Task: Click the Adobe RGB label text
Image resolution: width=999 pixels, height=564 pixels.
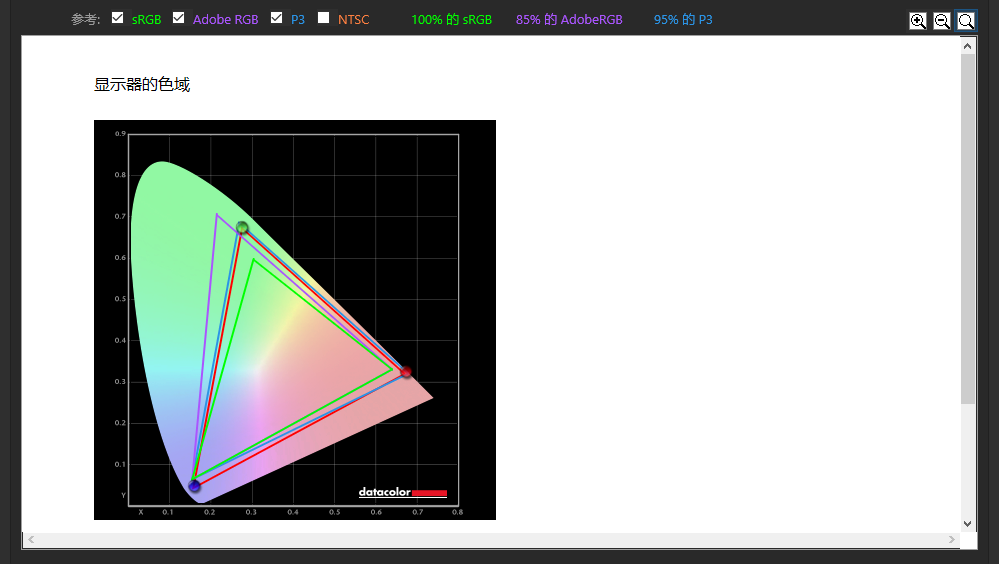Action: coord(226,20)
